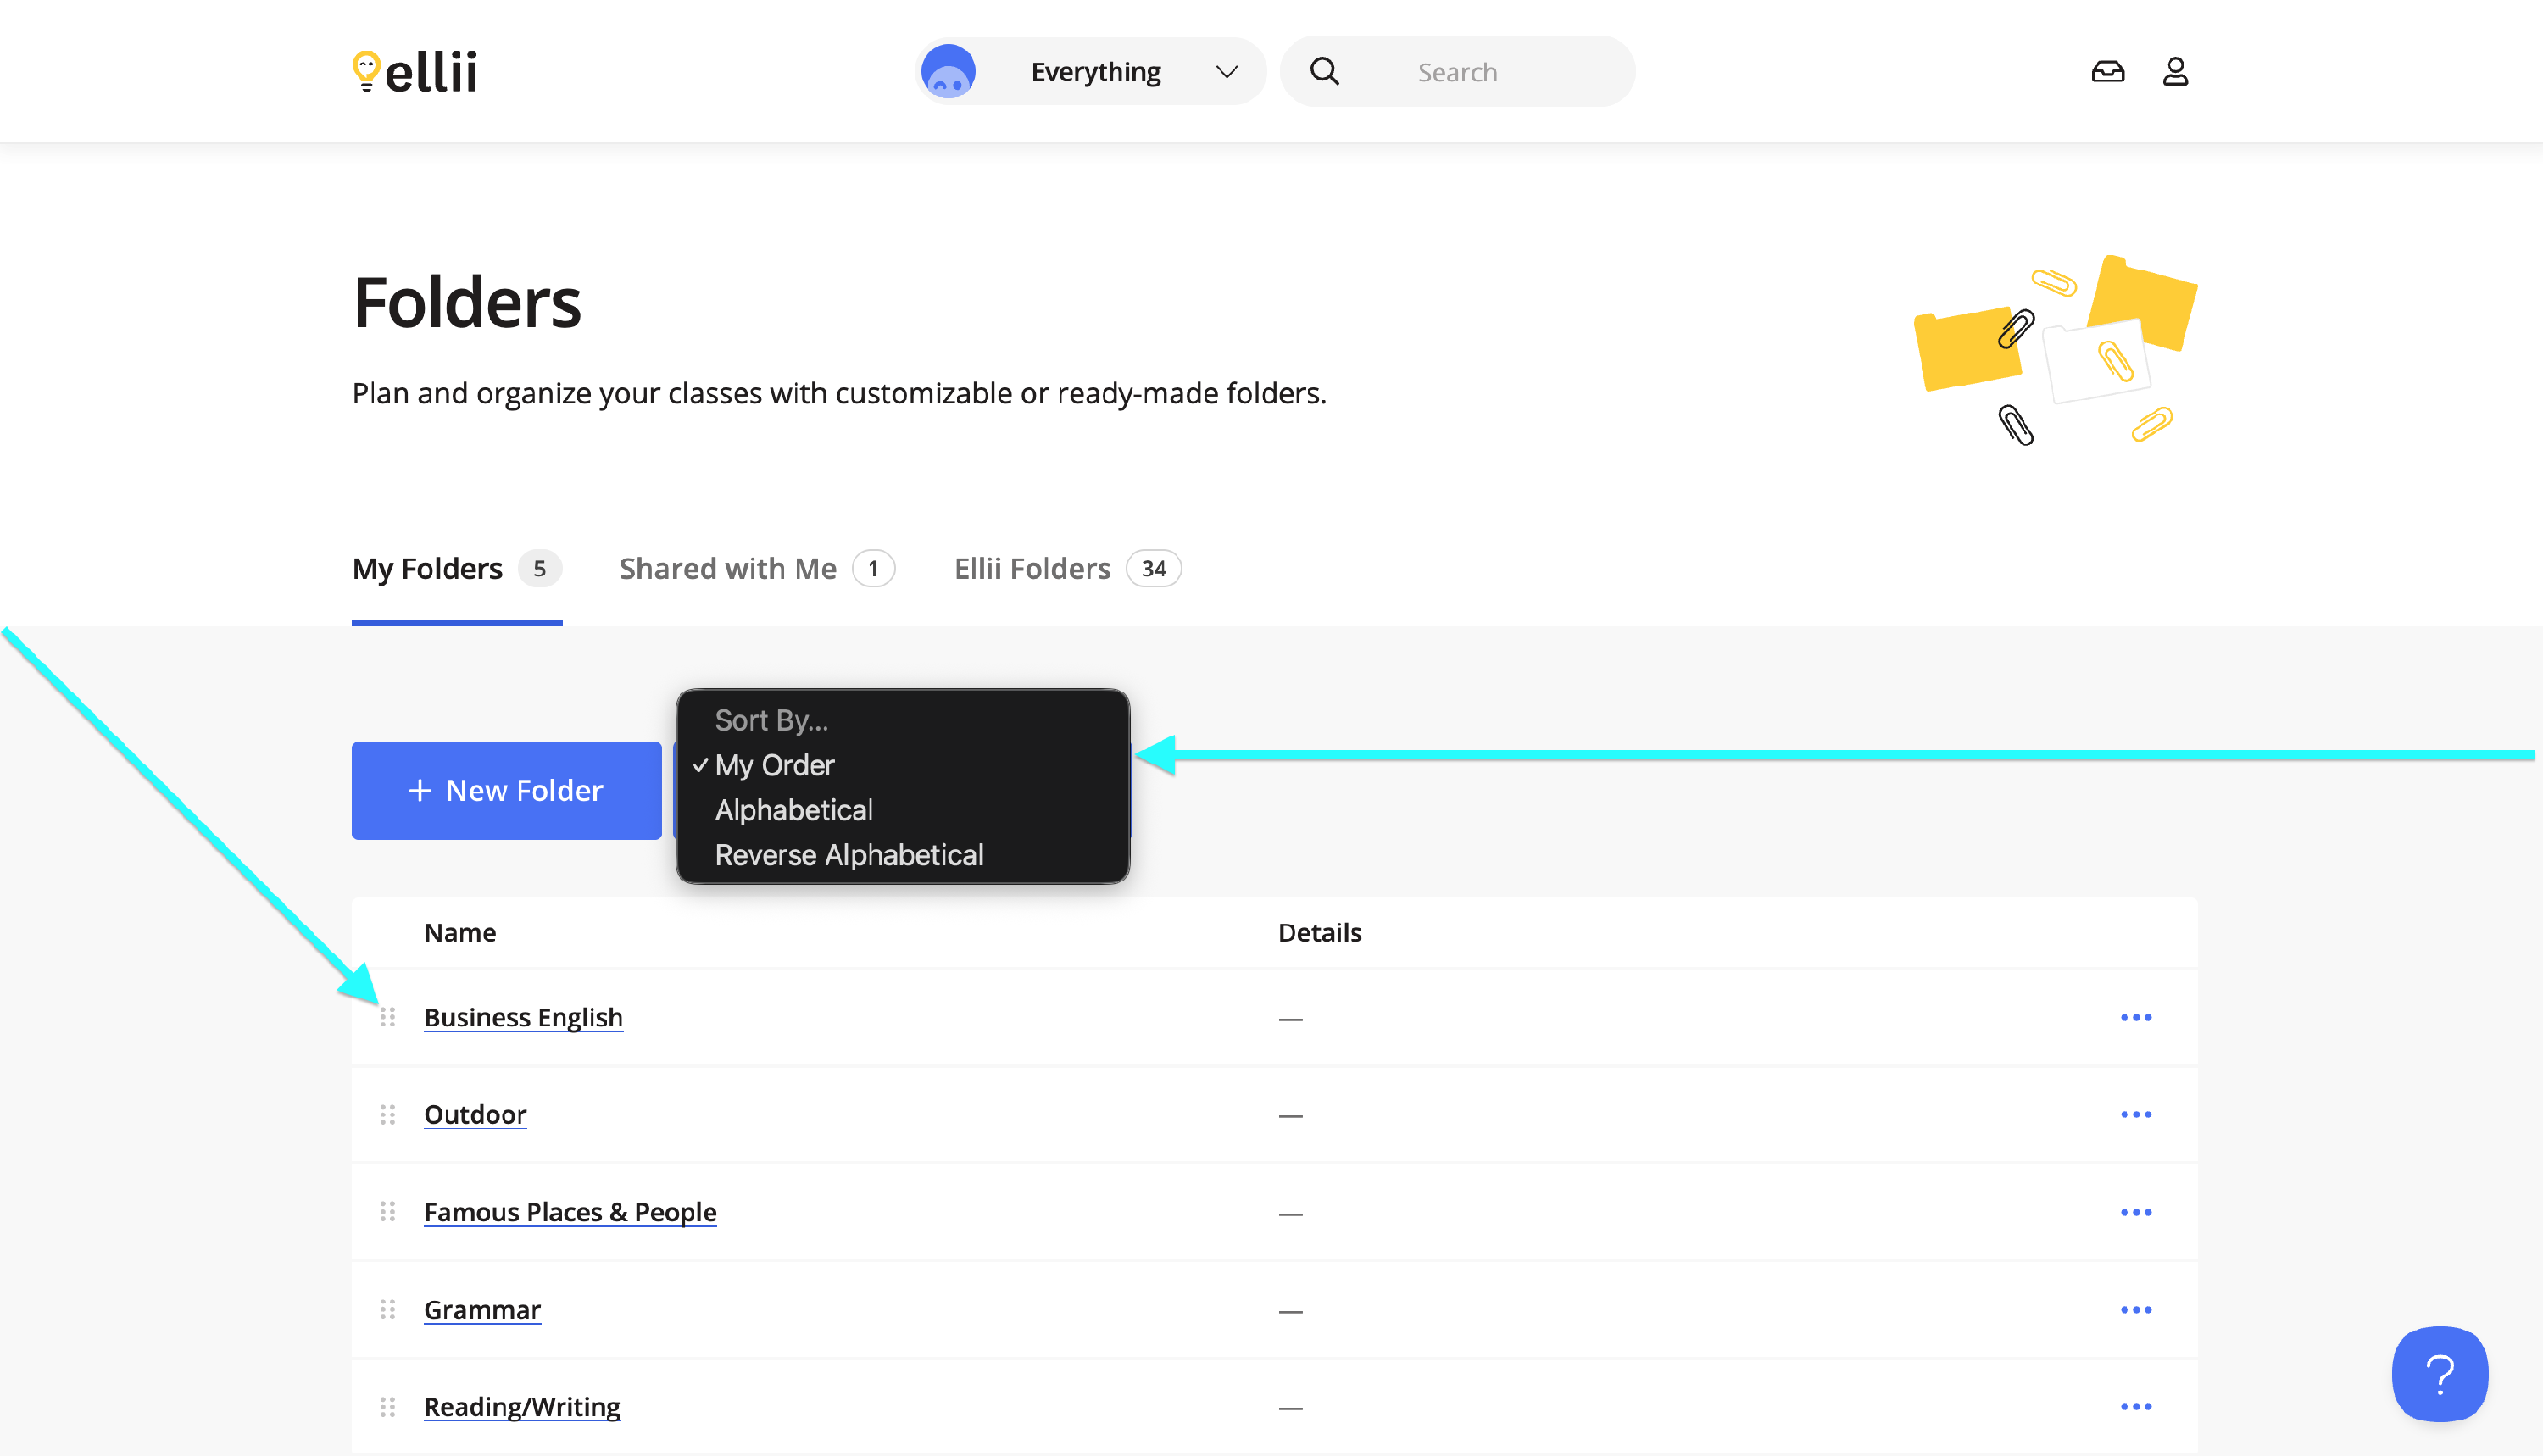Open the Famous Places & People folder
The width and height of the screenshot is (2543, 1456).
[x=570, y=1212]
